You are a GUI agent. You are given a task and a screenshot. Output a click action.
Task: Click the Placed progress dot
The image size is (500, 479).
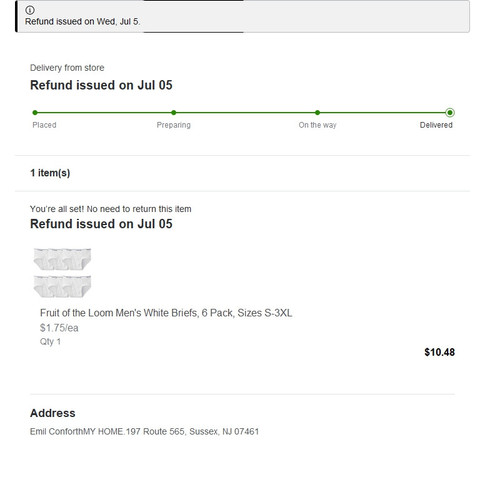pos(35,113)
